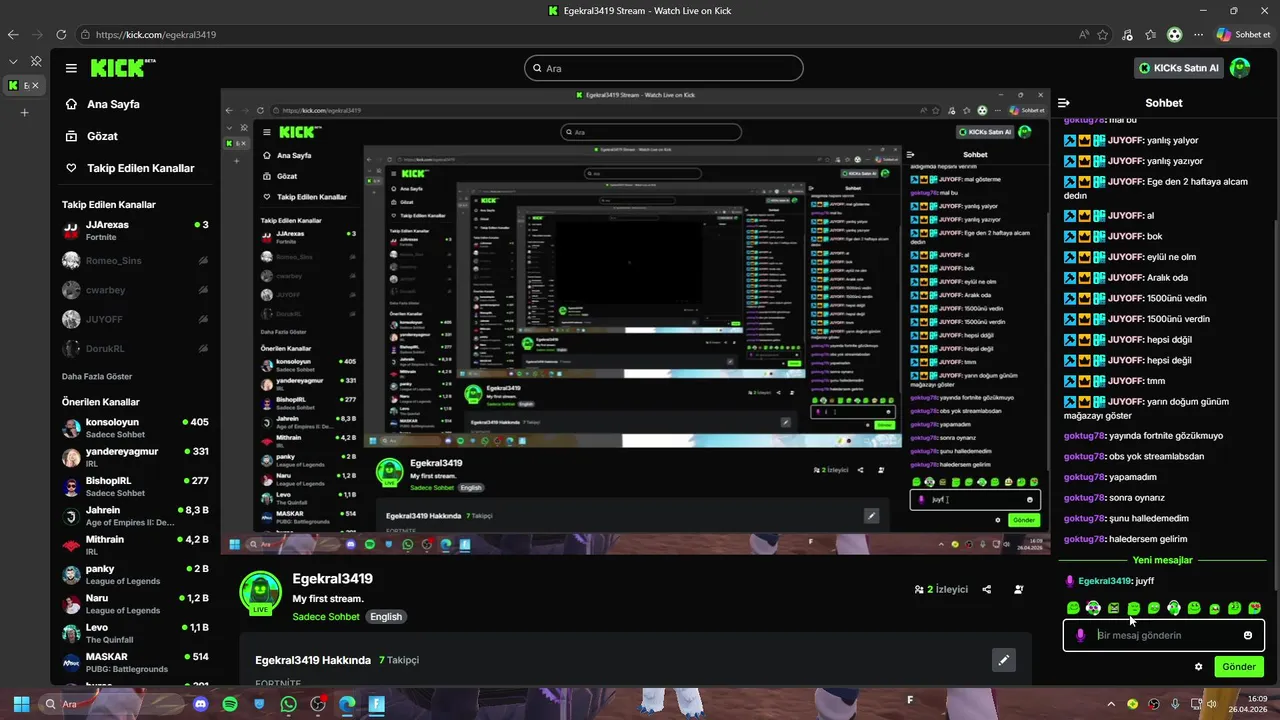Open panky recommended channel
Viewport: 1280px width, 720px height.
pyautogui.click(x=135, y=574)
